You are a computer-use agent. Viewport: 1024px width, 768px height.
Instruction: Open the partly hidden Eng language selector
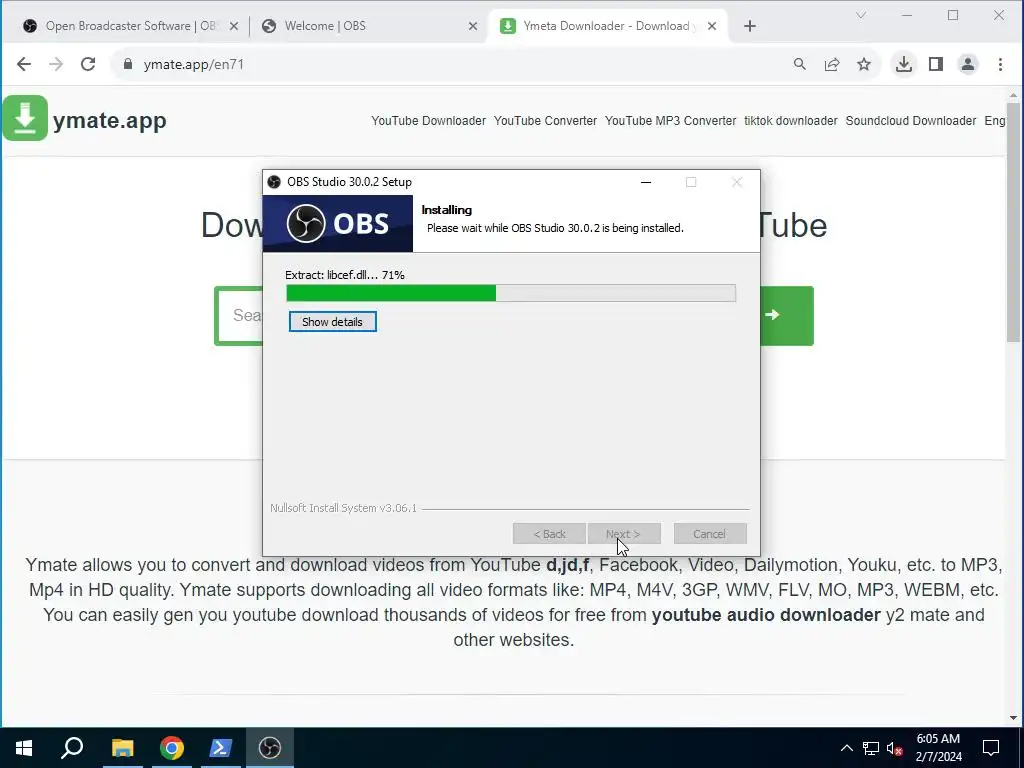pyautogui.click(x=995, y=121)
